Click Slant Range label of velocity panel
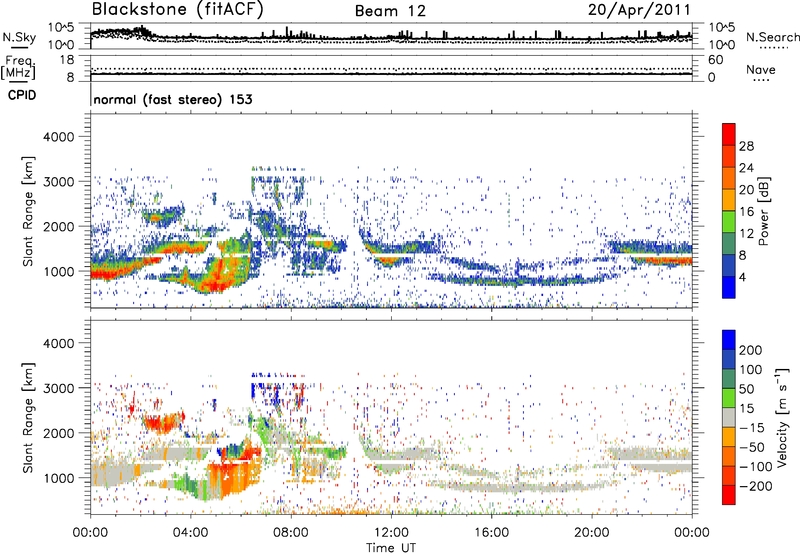This screenshot has height=554, width=800. (28, 417)
